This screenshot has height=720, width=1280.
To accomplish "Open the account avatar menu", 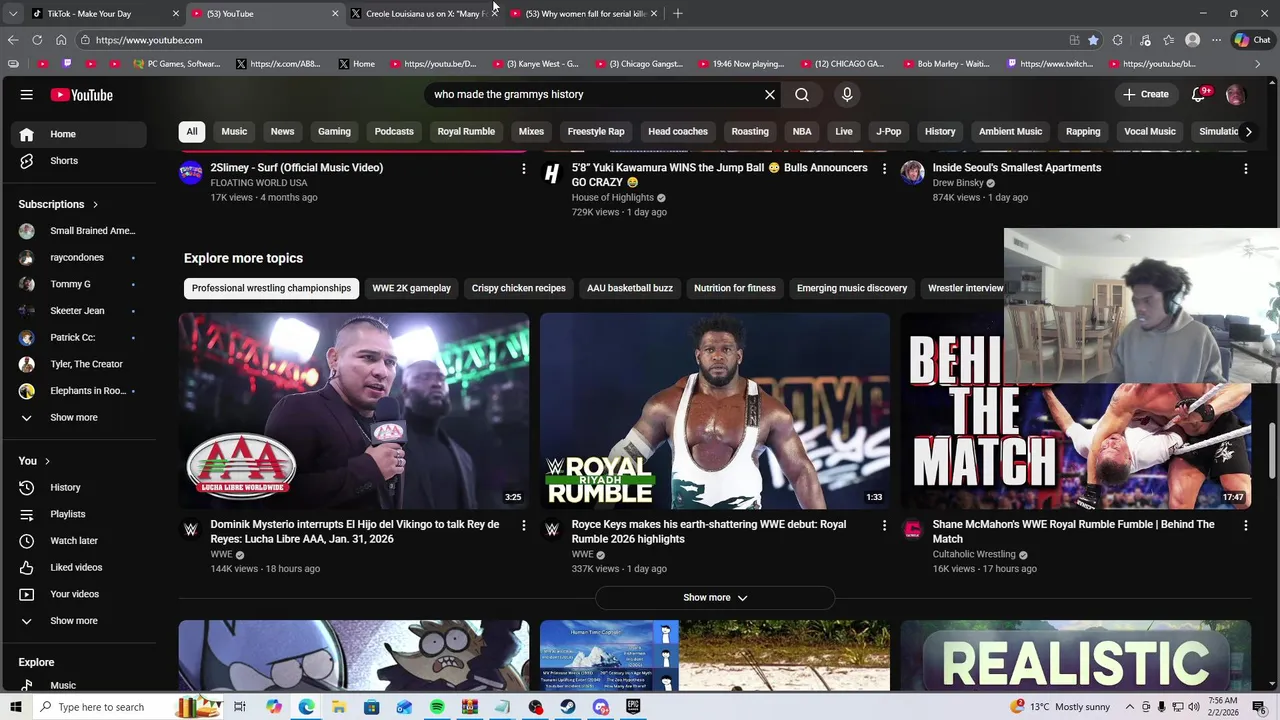I will point(1235,94).
